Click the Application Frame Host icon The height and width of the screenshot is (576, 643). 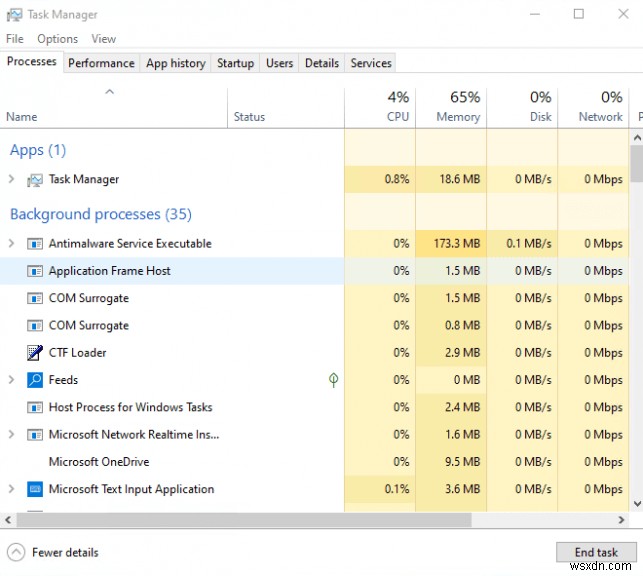click(x=35, y=271)
